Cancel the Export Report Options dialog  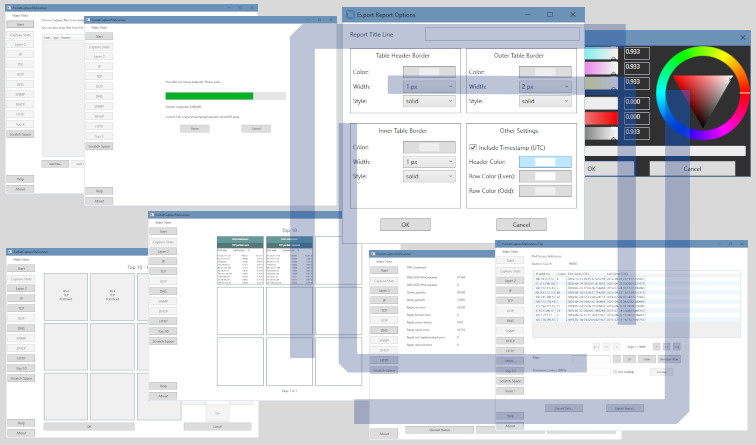[521, 225]
